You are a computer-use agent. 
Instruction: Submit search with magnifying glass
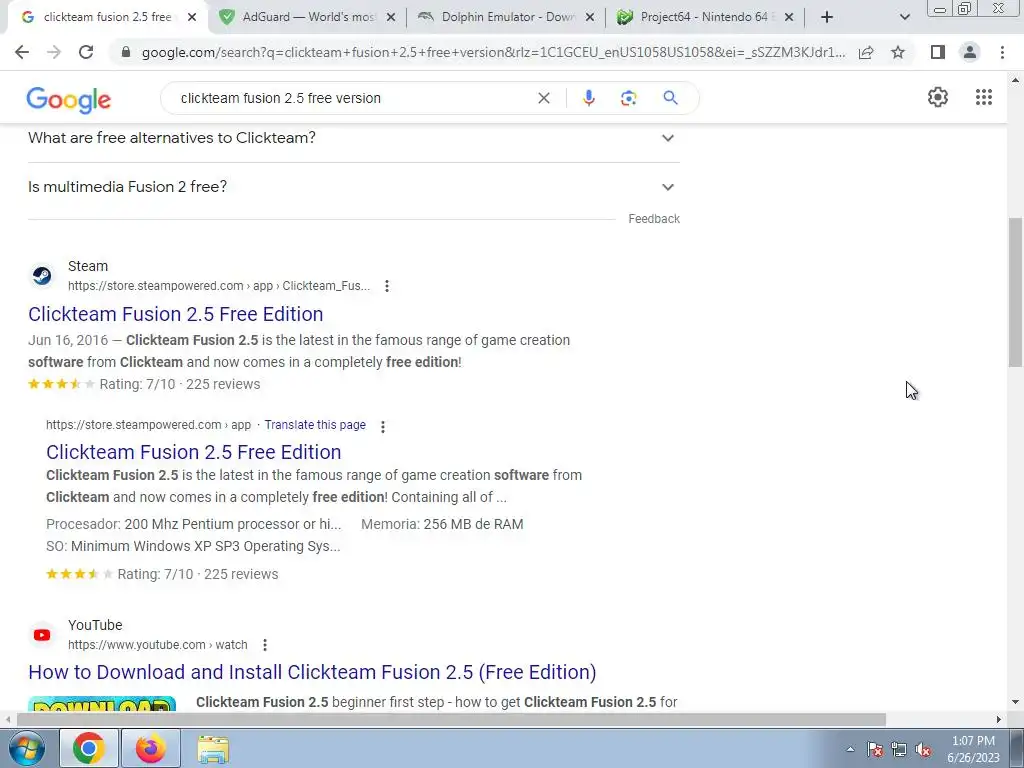[x=670, y=98]
